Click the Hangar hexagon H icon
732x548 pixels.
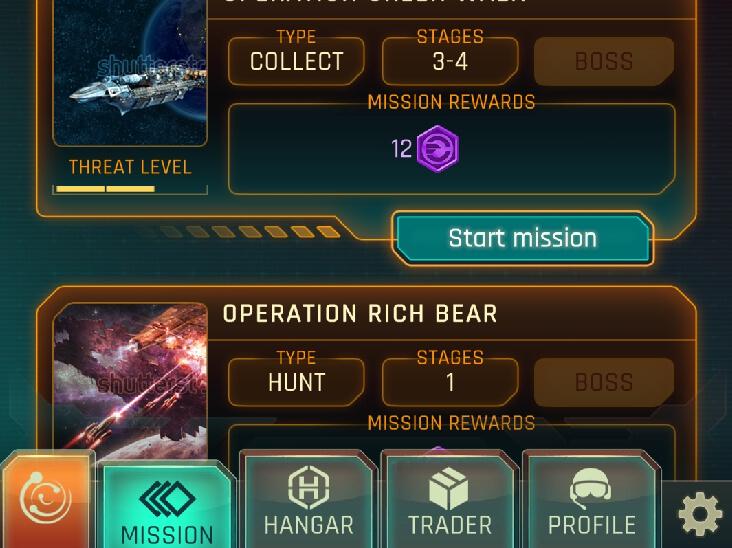point(308,487)
